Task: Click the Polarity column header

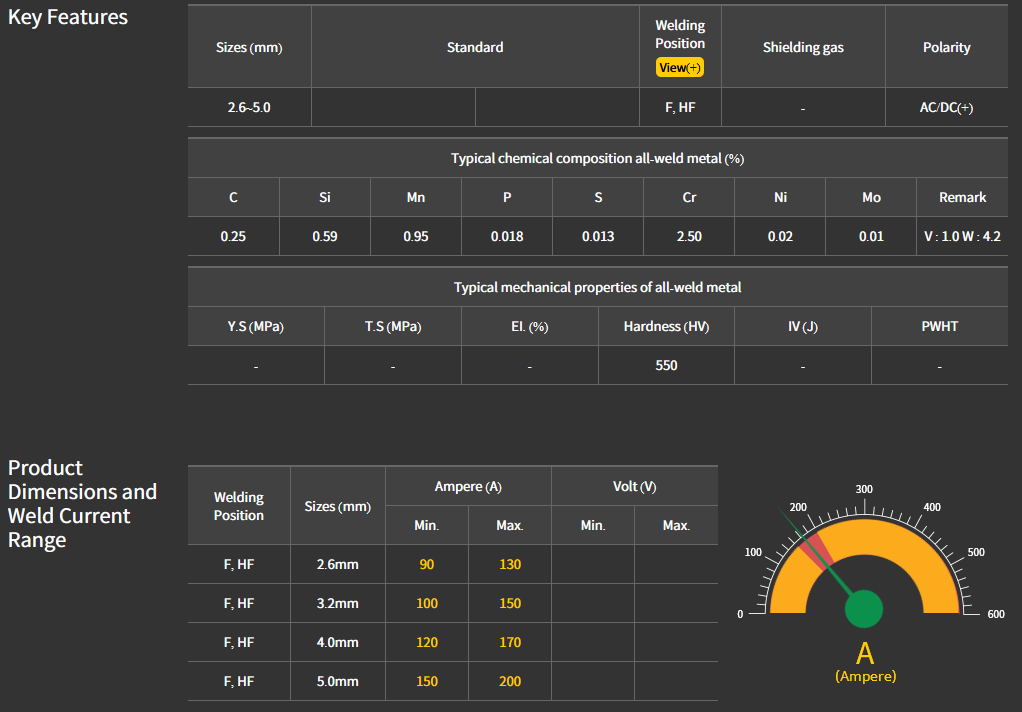Action: [x=946, y=47]
